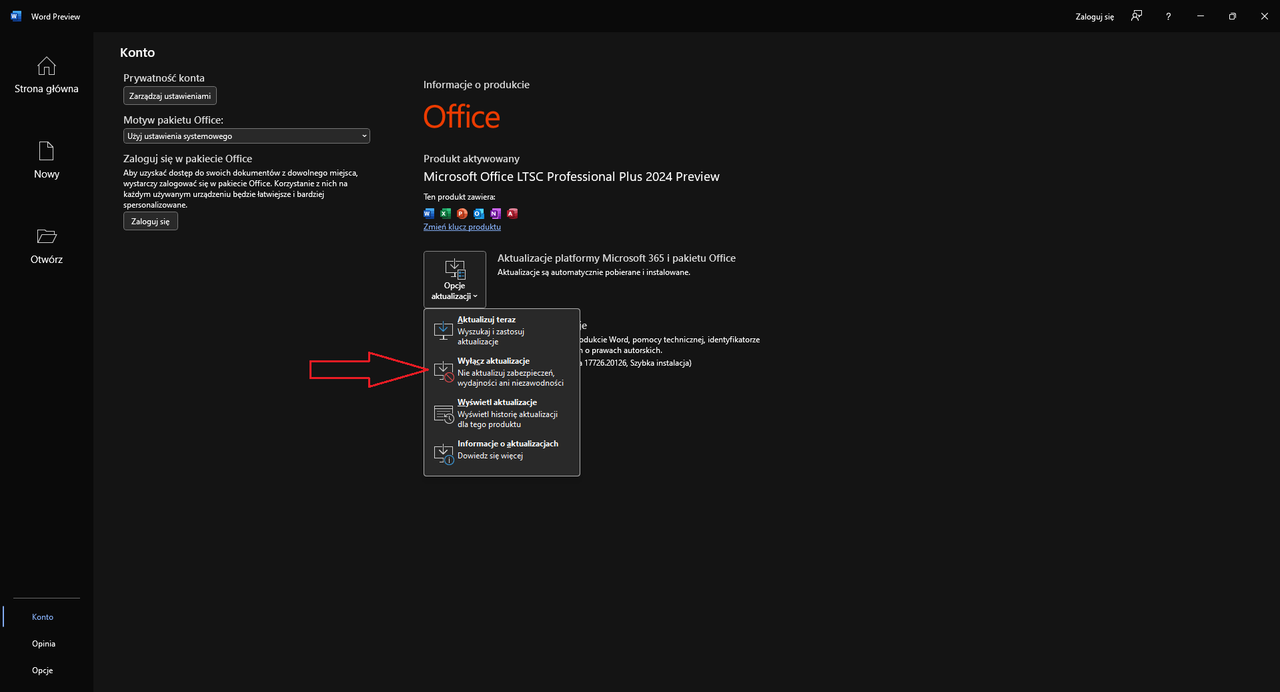Open the Otwórz folder section
This screenshot has height=692, width=1280.
click(x=46, y=245)
